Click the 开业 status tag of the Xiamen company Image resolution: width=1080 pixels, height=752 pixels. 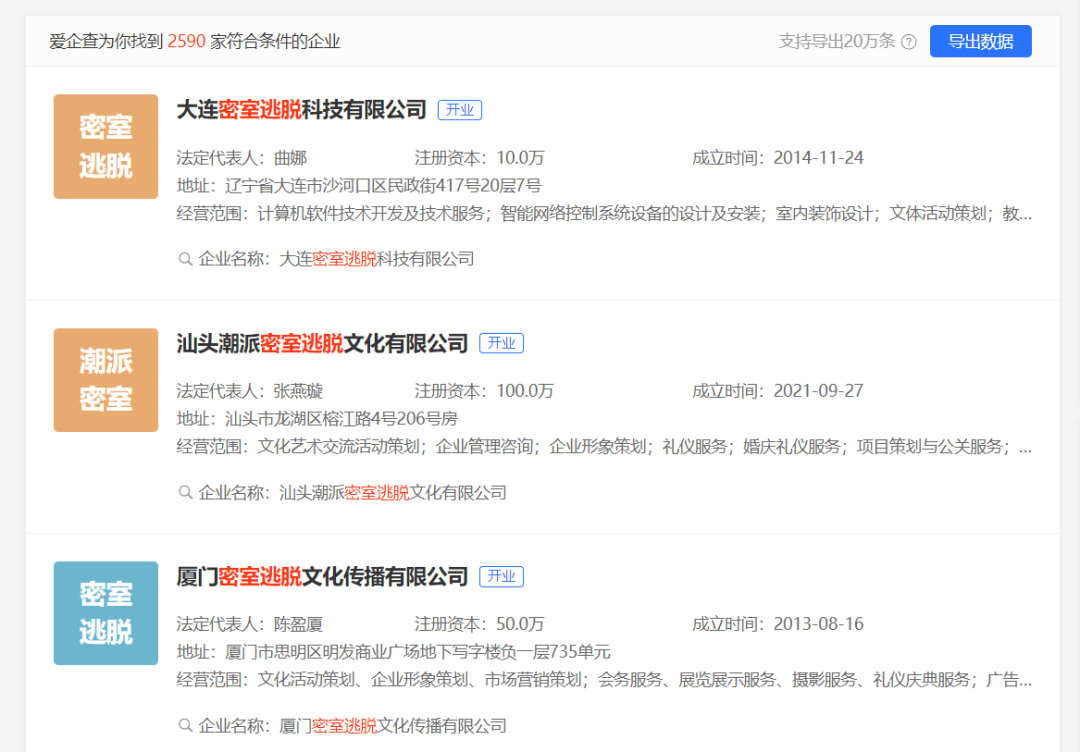tap(501, 576)
